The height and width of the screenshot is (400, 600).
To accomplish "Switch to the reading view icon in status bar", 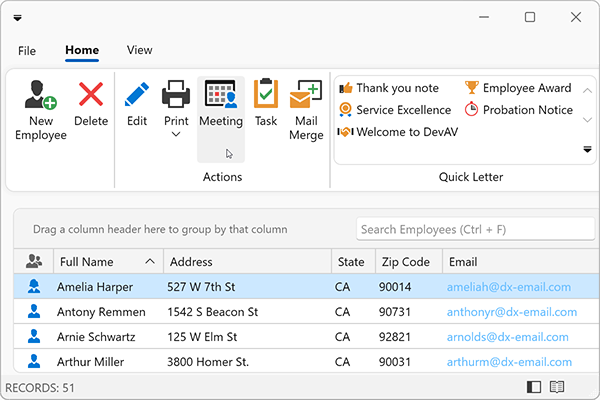I will coord(557,387).
